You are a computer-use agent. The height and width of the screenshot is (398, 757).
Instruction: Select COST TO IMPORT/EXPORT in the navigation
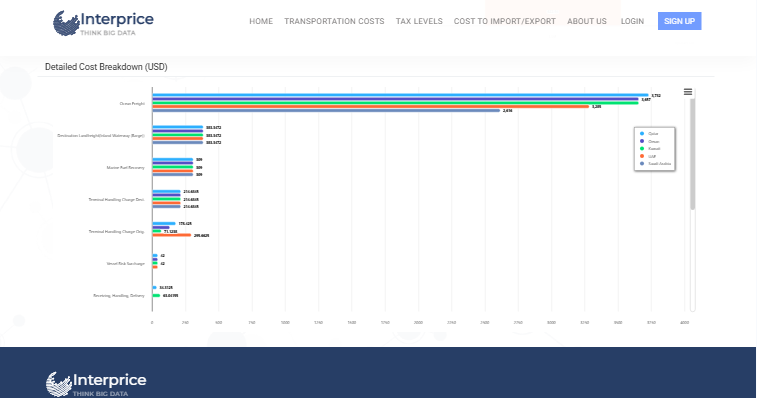coord(505,21)
